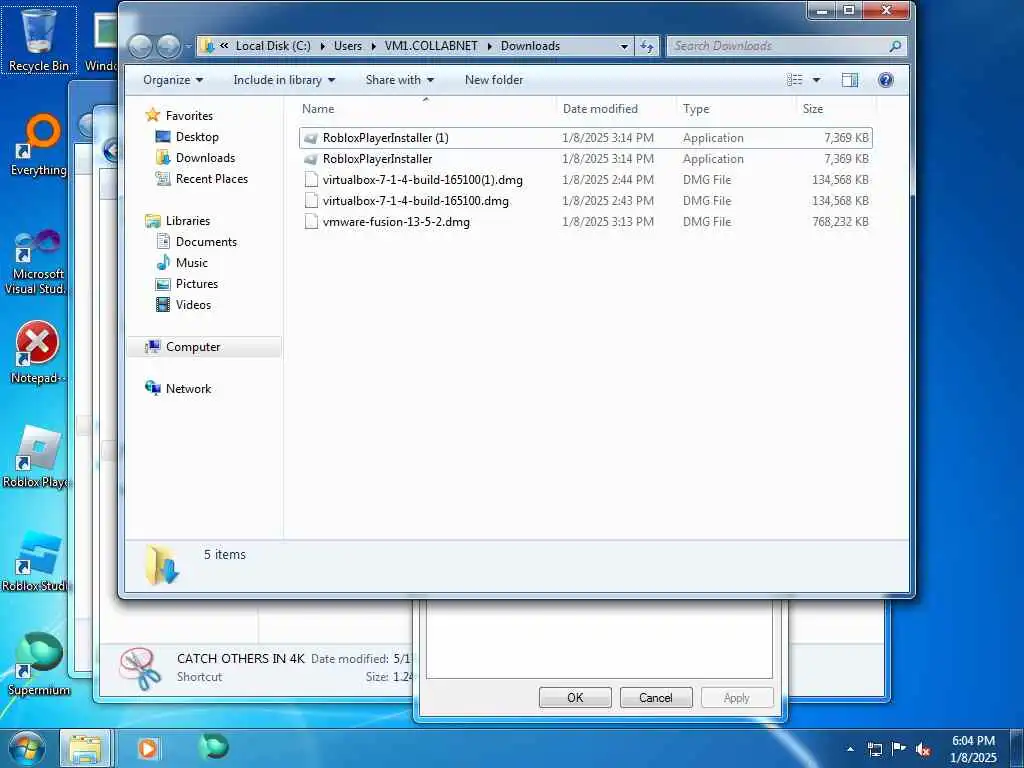1024x768 pixels.
Task: Open the Music library
Action: tap(191, 263)
